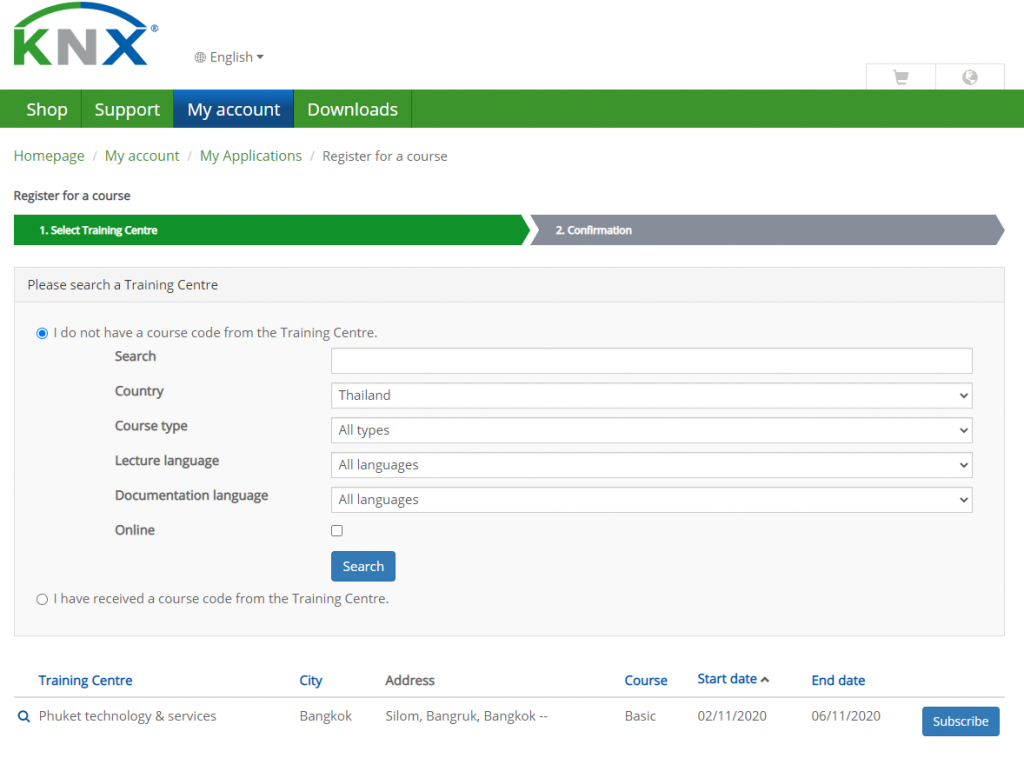Click step 2 Confirmation
The width and height of the screenshot is (1024, 771).
tap(767, 230)
